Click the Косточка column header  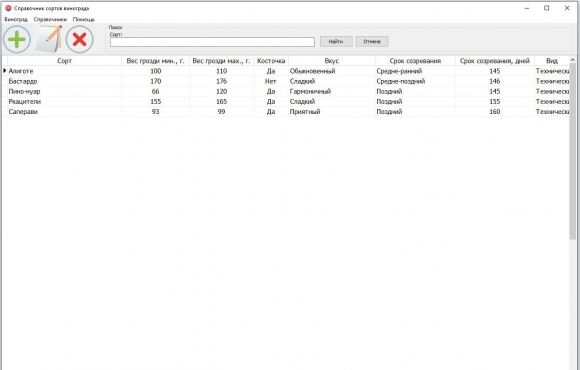pos(271,61)
